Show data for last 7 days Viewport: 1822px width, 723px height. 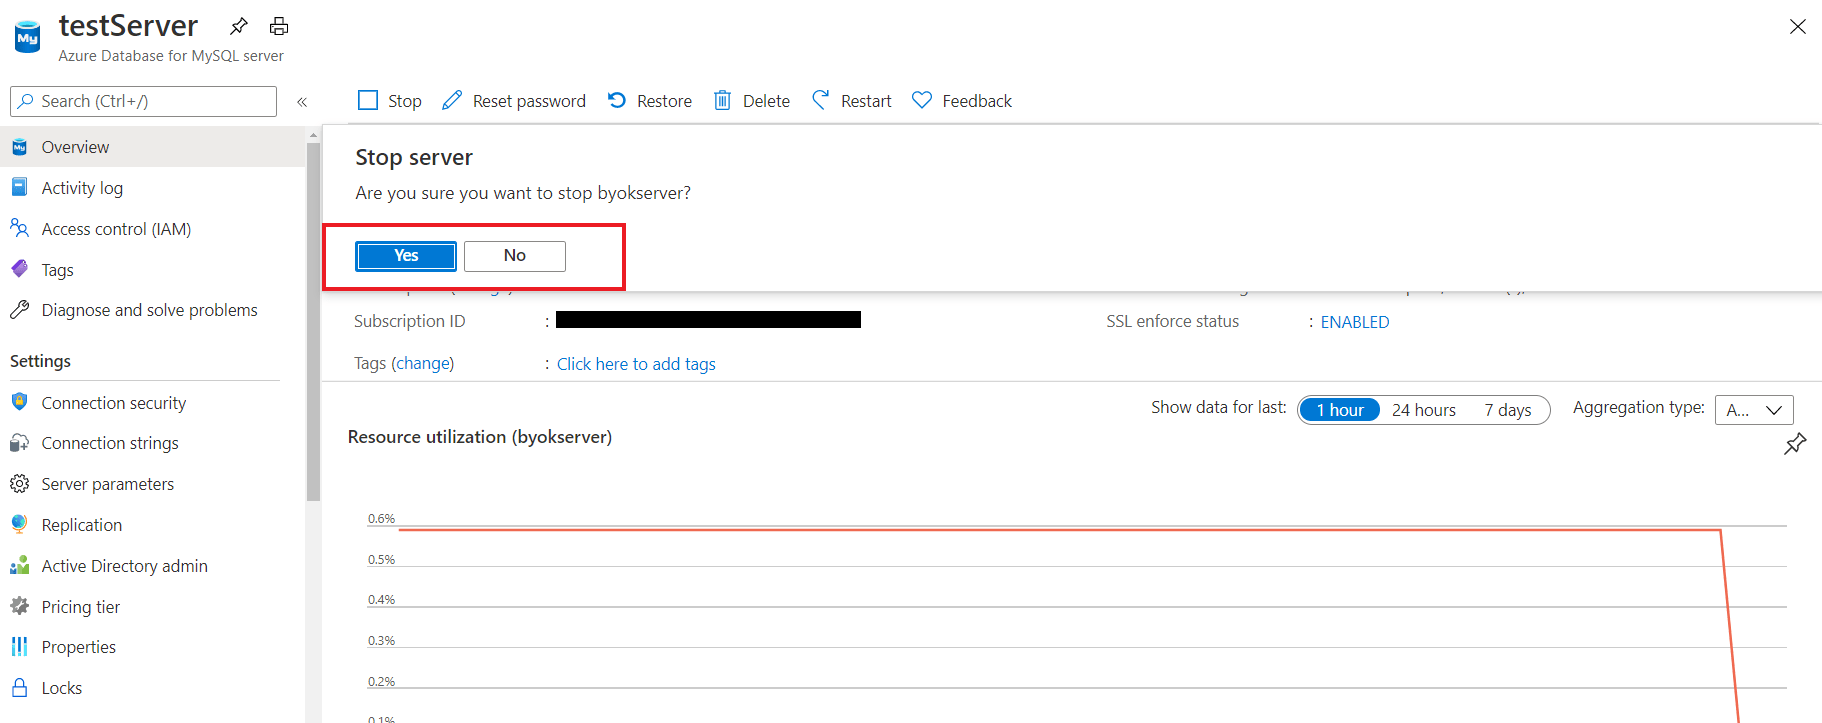(1508, 410)
